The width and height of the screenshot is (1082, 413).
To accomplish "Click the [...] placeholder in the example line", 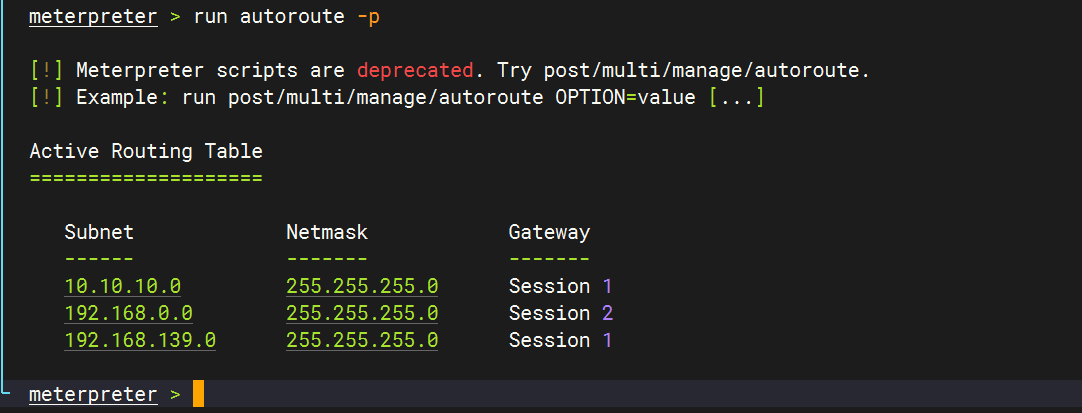I will click(x=736, y=98).
